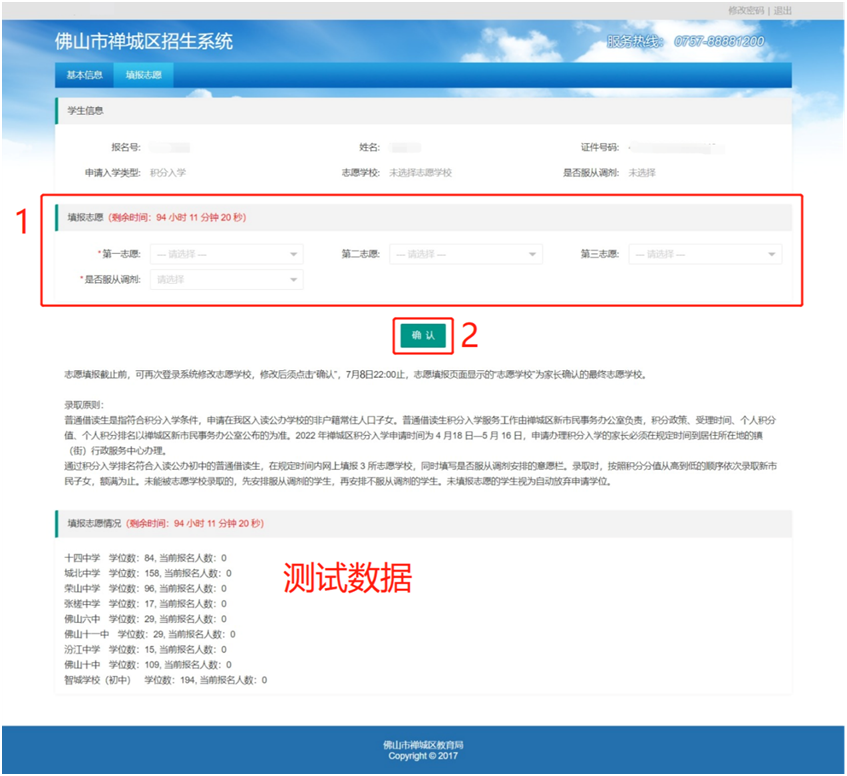Viewport: 847px width, 776px height.
Task: Click the 佛山市禅城区教育局 footer text
Action: click(423, 745)
